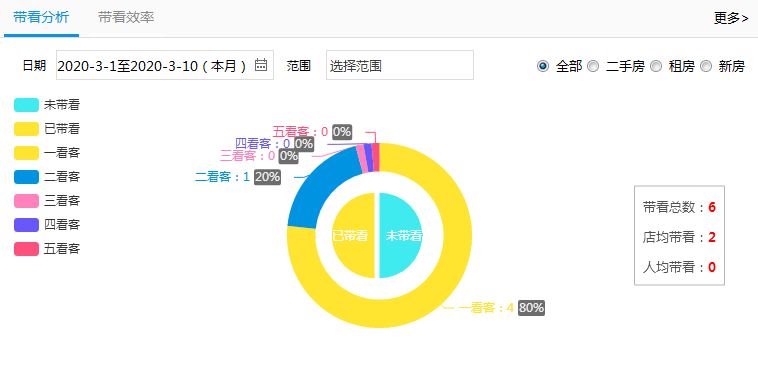Image resolution: width=758 pixels, height=369 pixels.
Task: Open the 选择范围 range dropdown
Action: (400, 65)
